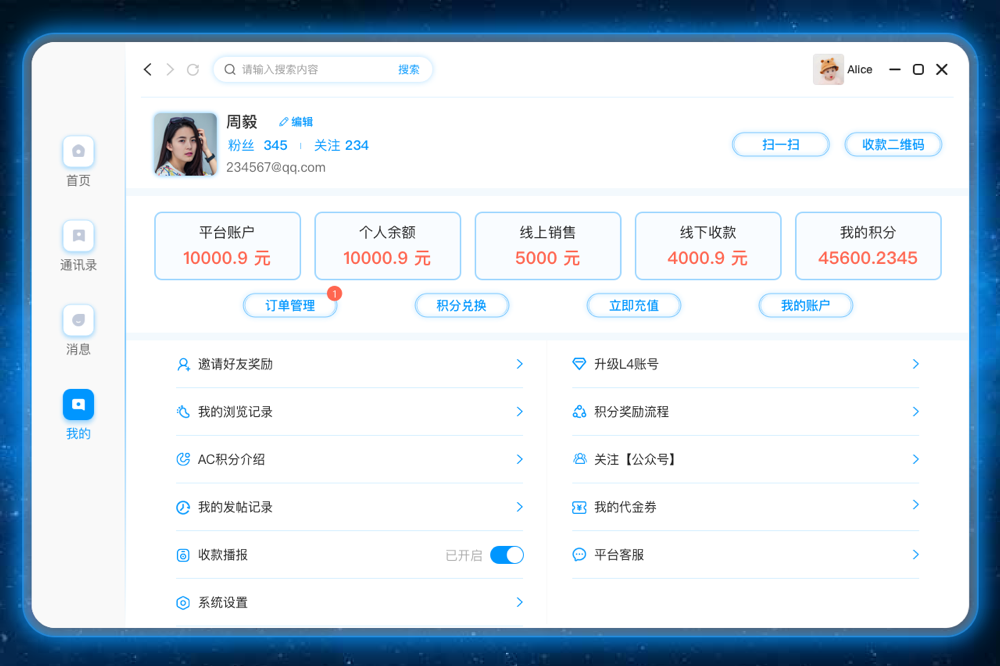Screen dimensions: 1000x666
Task: Open the 系统设置 label
Action: 223,603
